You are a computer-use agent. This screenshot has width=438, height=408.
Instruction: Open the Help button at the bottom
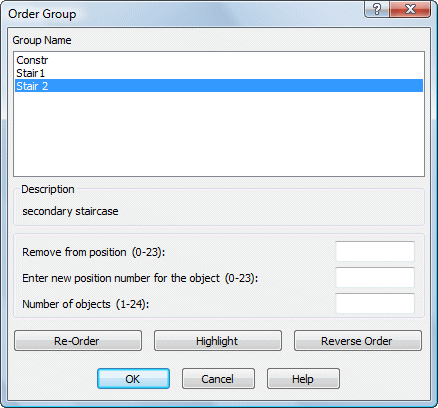(303, 379)
